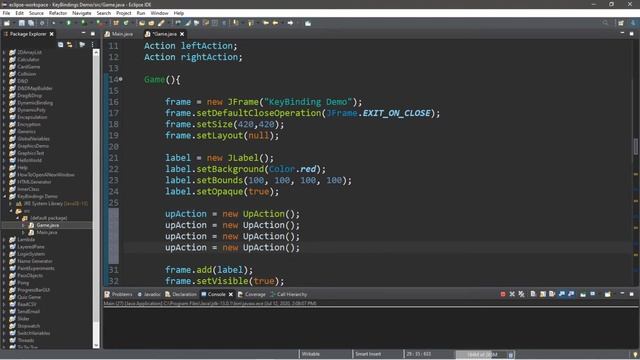Click Link with Editor in Package Explorer

pos(70,44)
